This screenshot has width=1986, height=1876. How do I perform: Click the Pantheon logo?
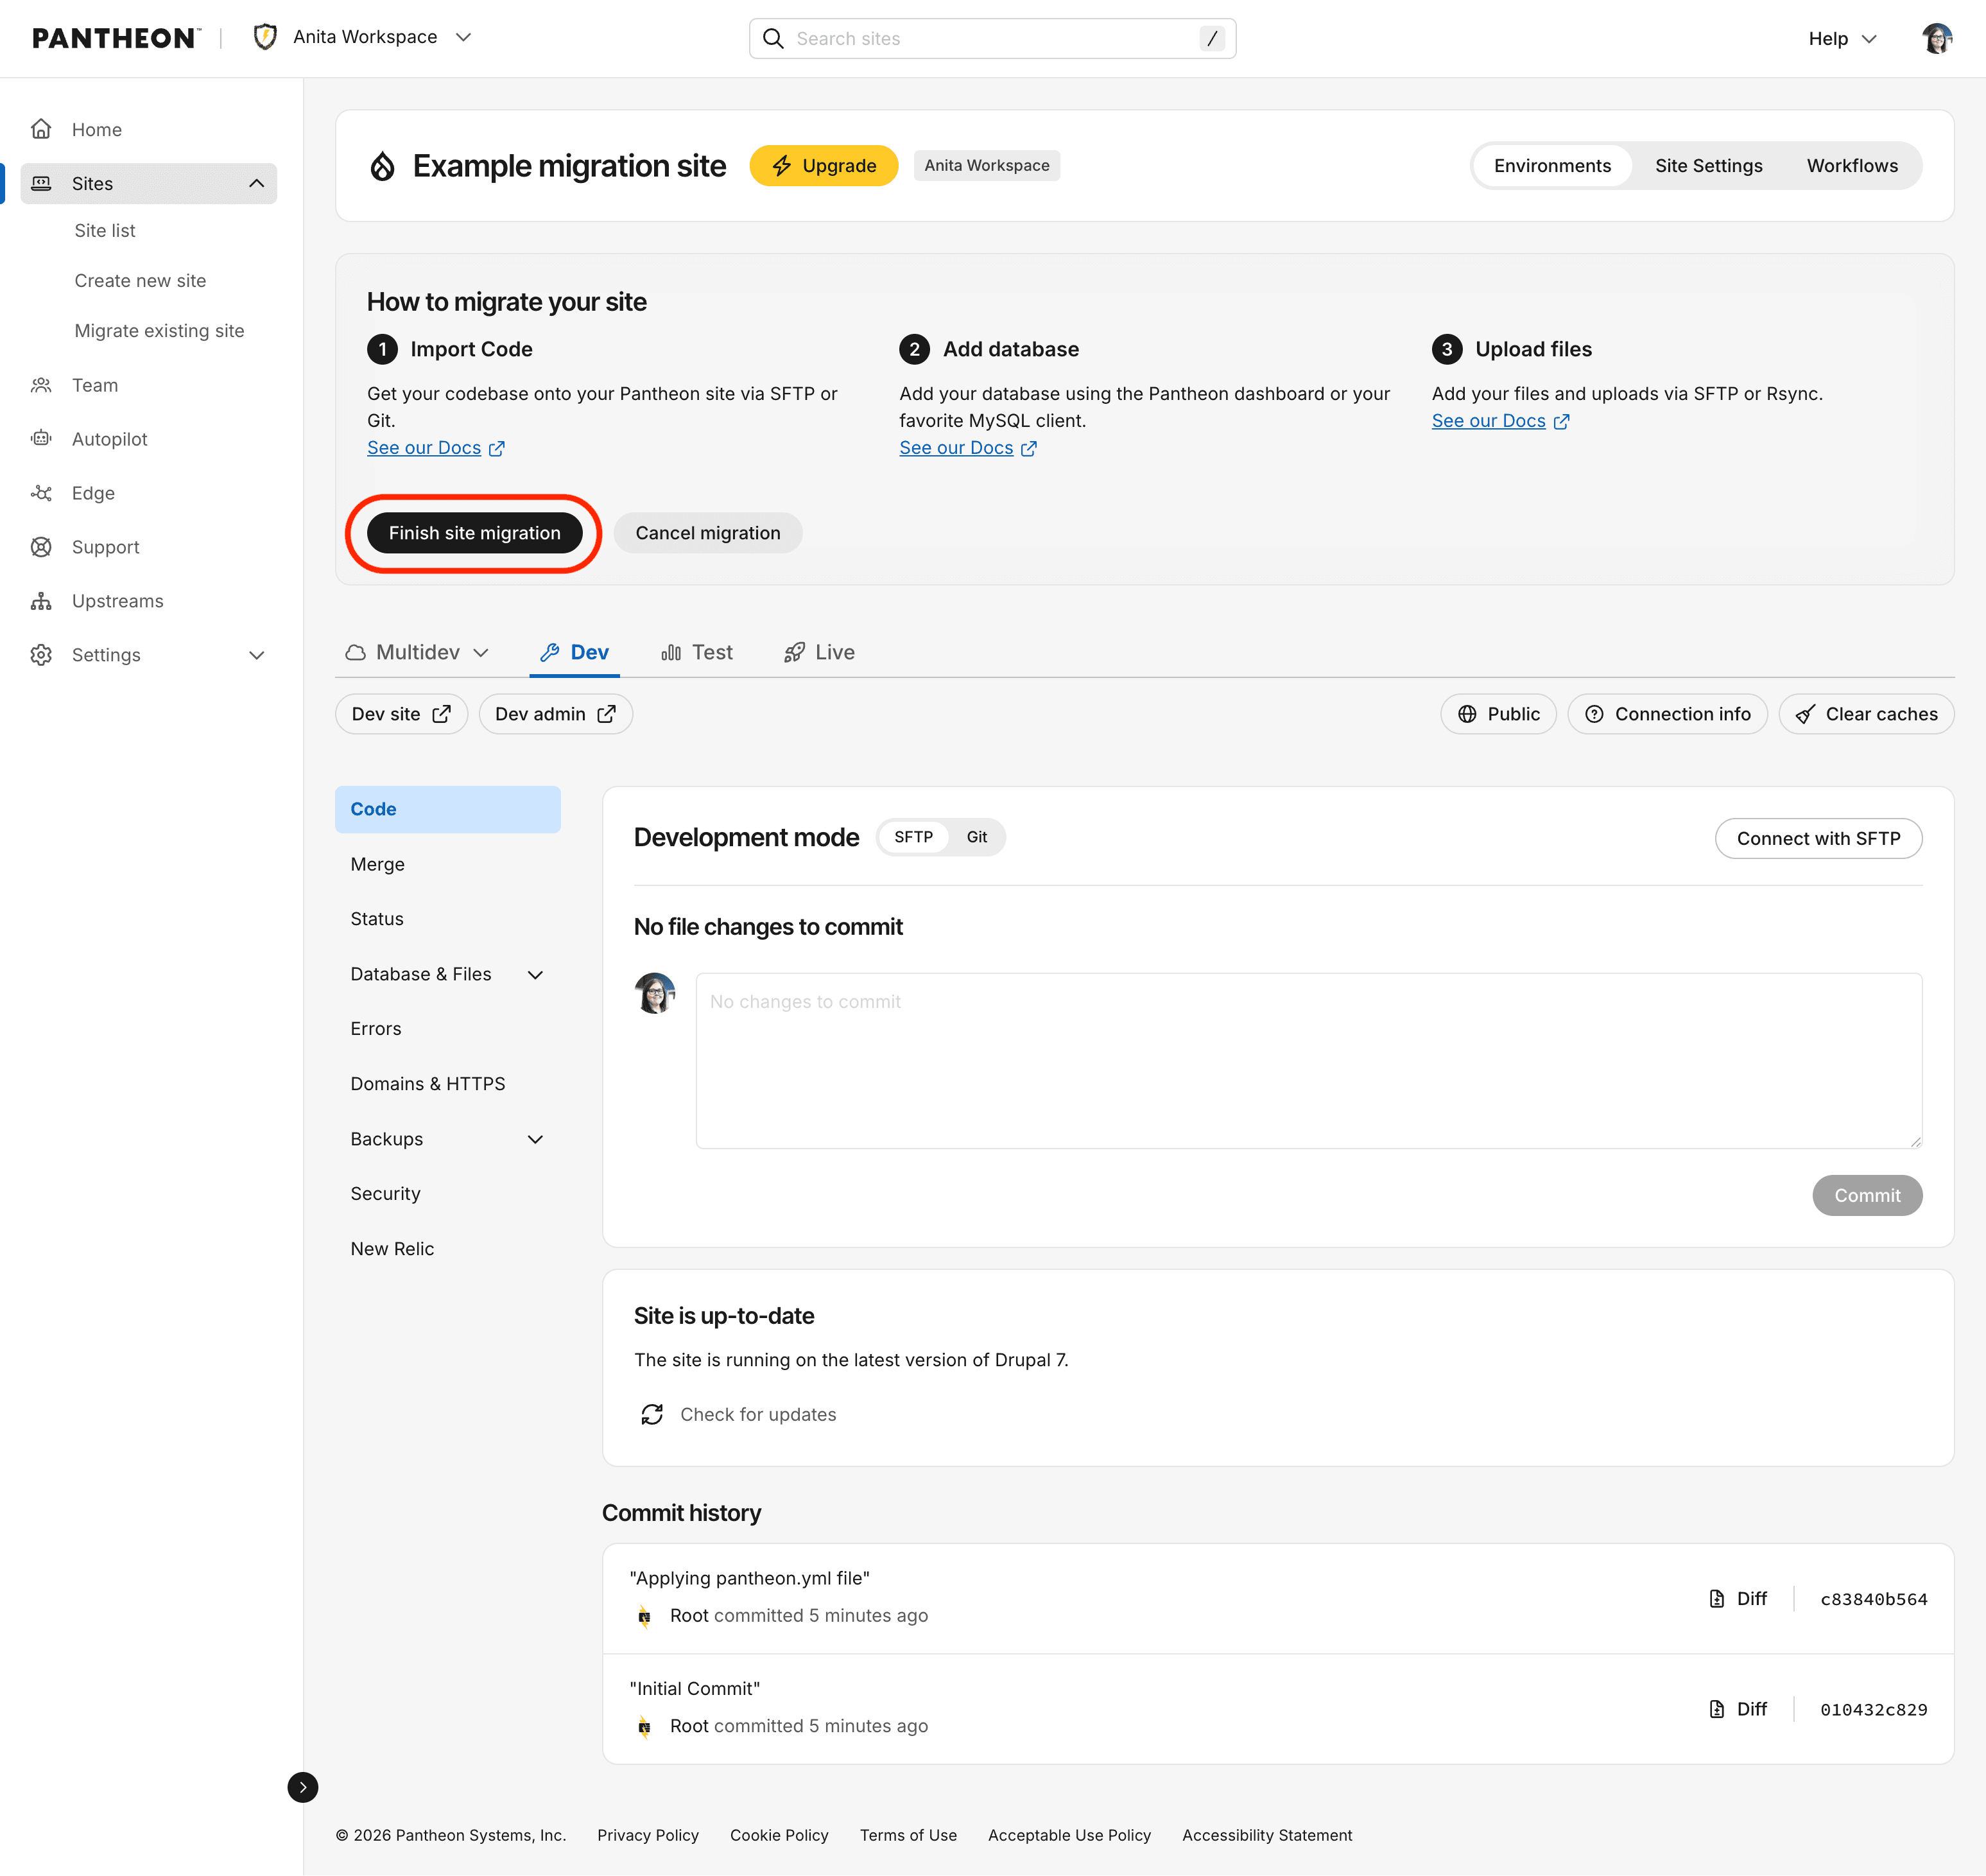(116, 38)
